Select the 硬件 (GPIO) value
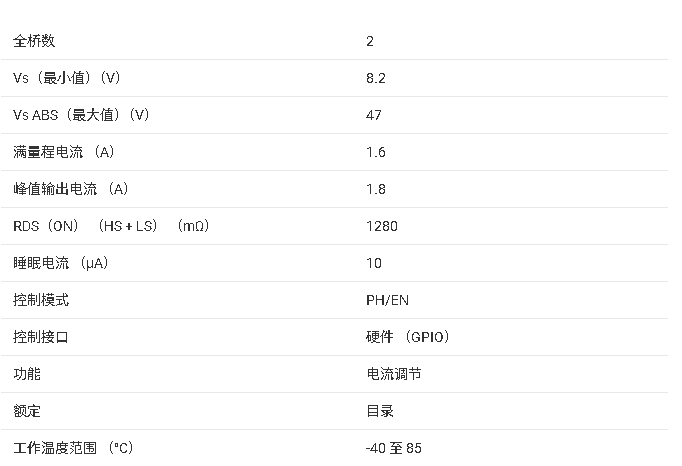The height and width of the screenshot is (466, 682). coord(408,337)
